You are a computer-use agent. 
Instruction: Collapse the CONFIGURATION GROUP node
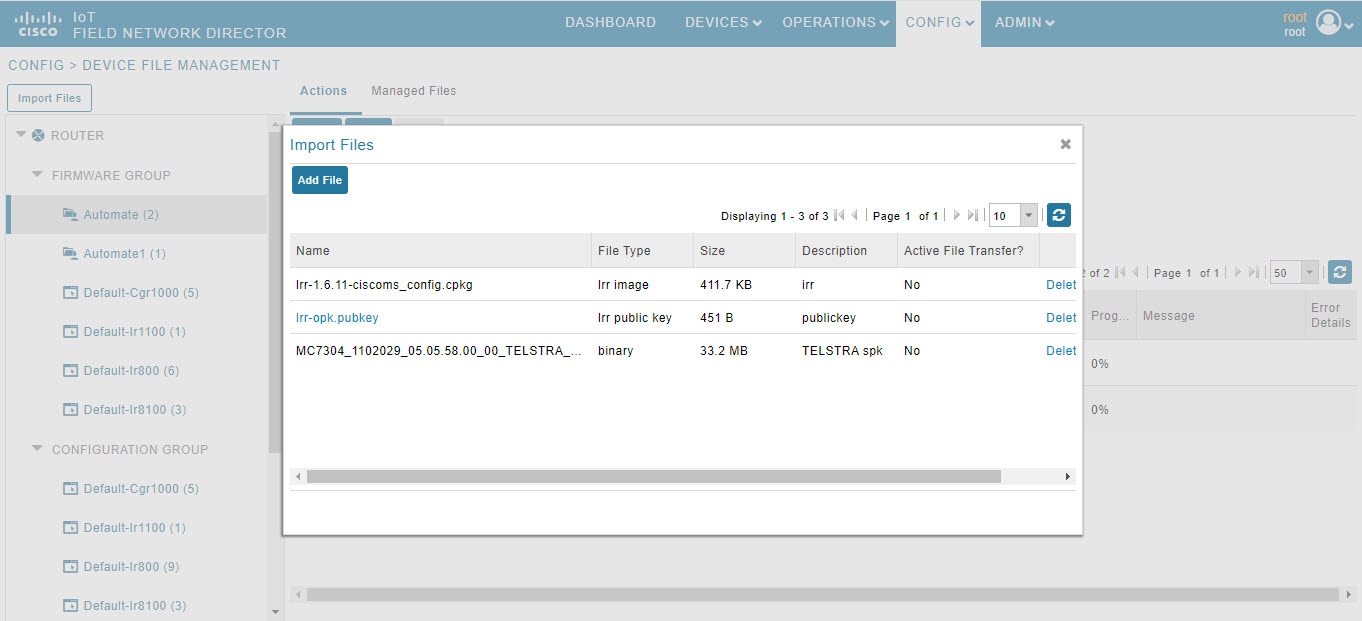tap(37, 449)
